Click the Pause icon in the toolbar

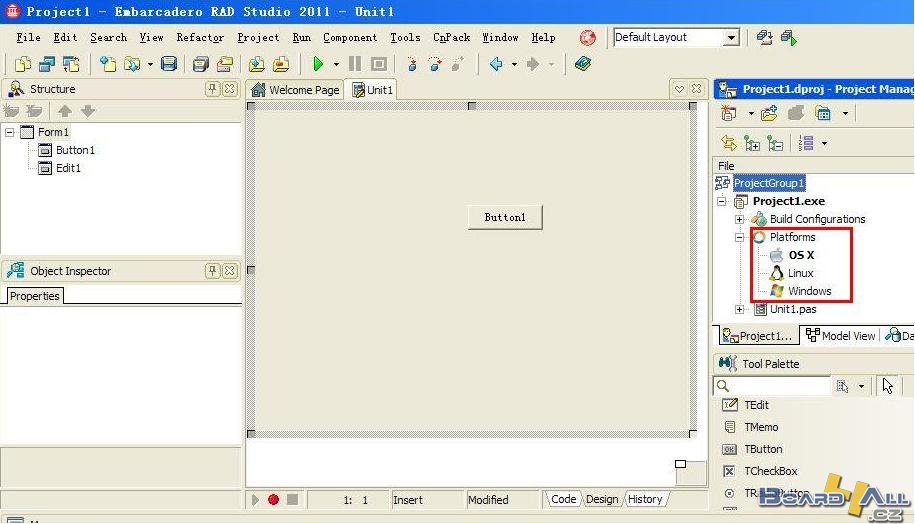(355, 64)
